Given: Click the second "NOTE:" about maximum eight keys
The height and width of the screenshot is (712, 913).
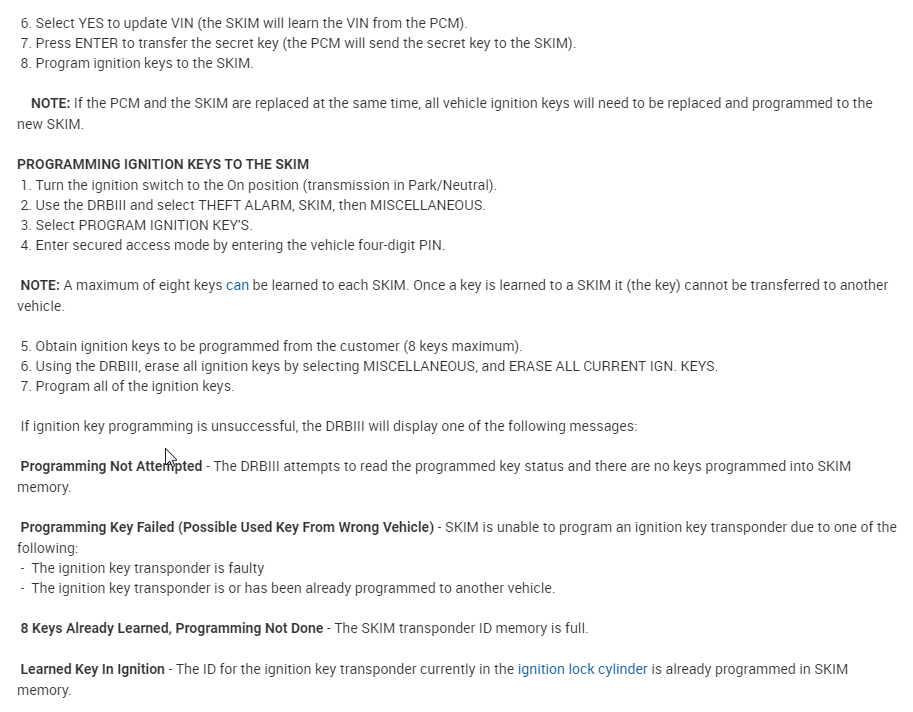Looking at the screenshot, I should pyautogui.click(x=40, y=285).
